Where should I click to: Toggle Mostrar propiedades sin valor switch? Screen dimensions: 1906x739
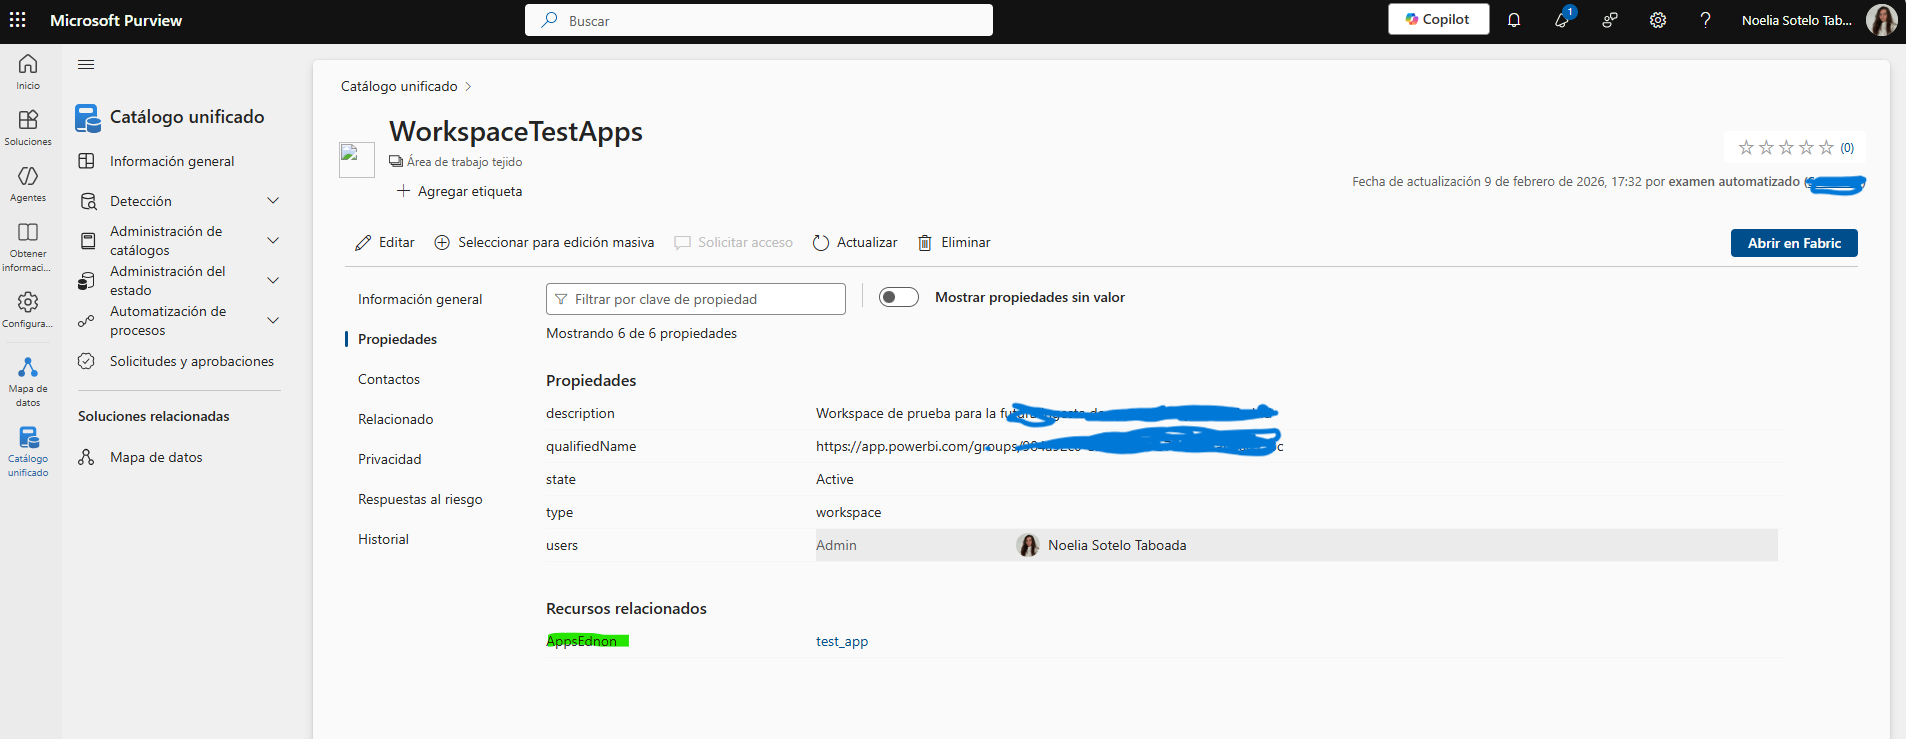(x=899, y=297)
